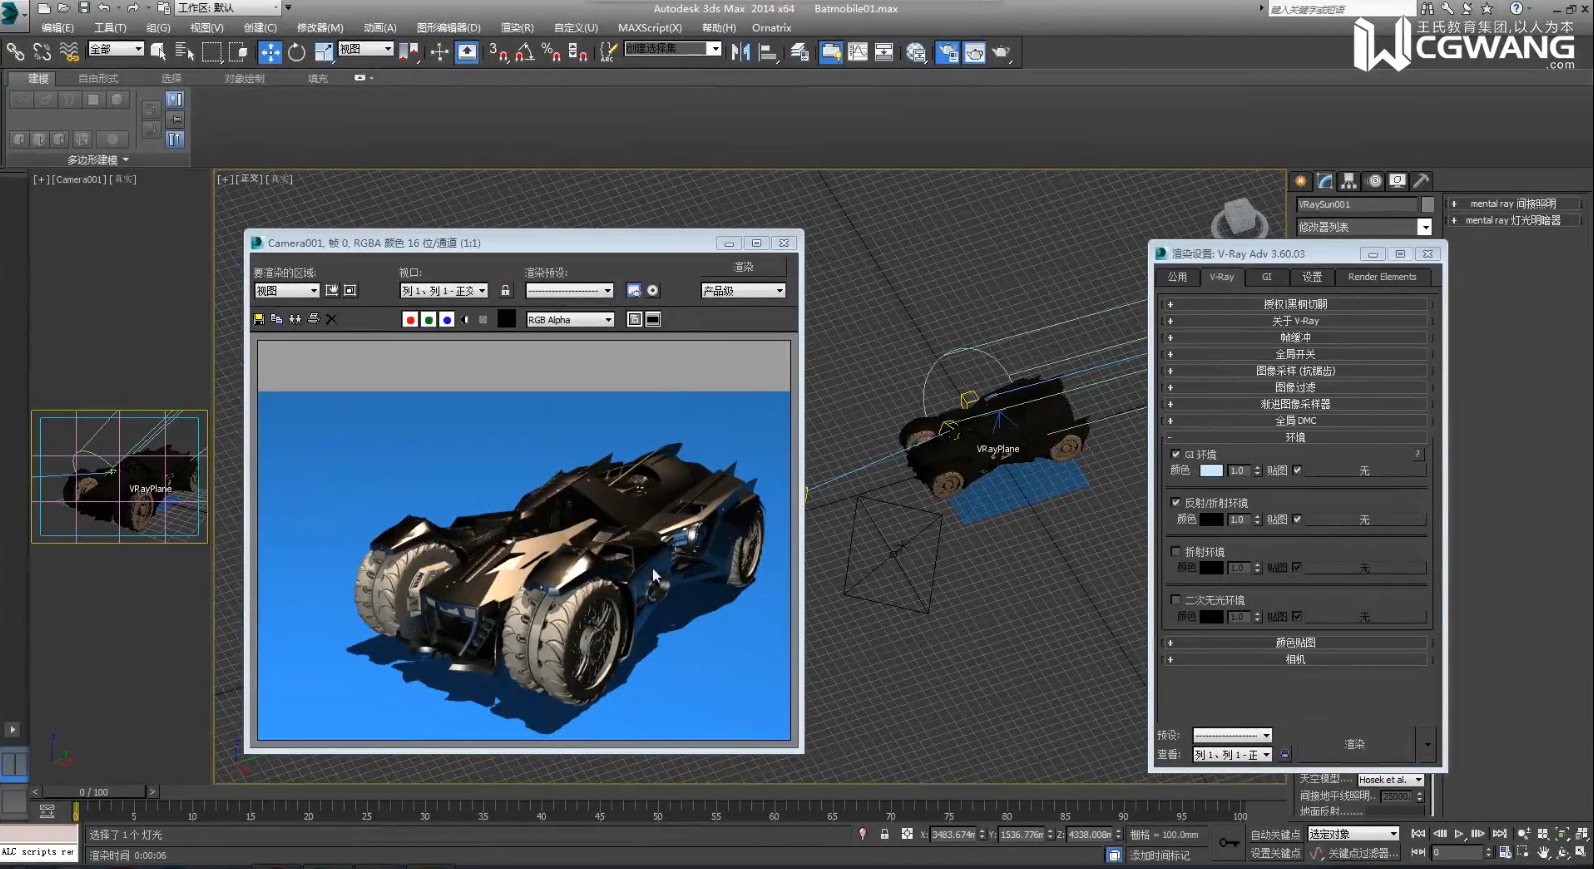Image resolution: width=1594 pixels, height=869 pixels.
Task: Enable the 二次无光环境 checkbox
Action: coord(1176,599)
